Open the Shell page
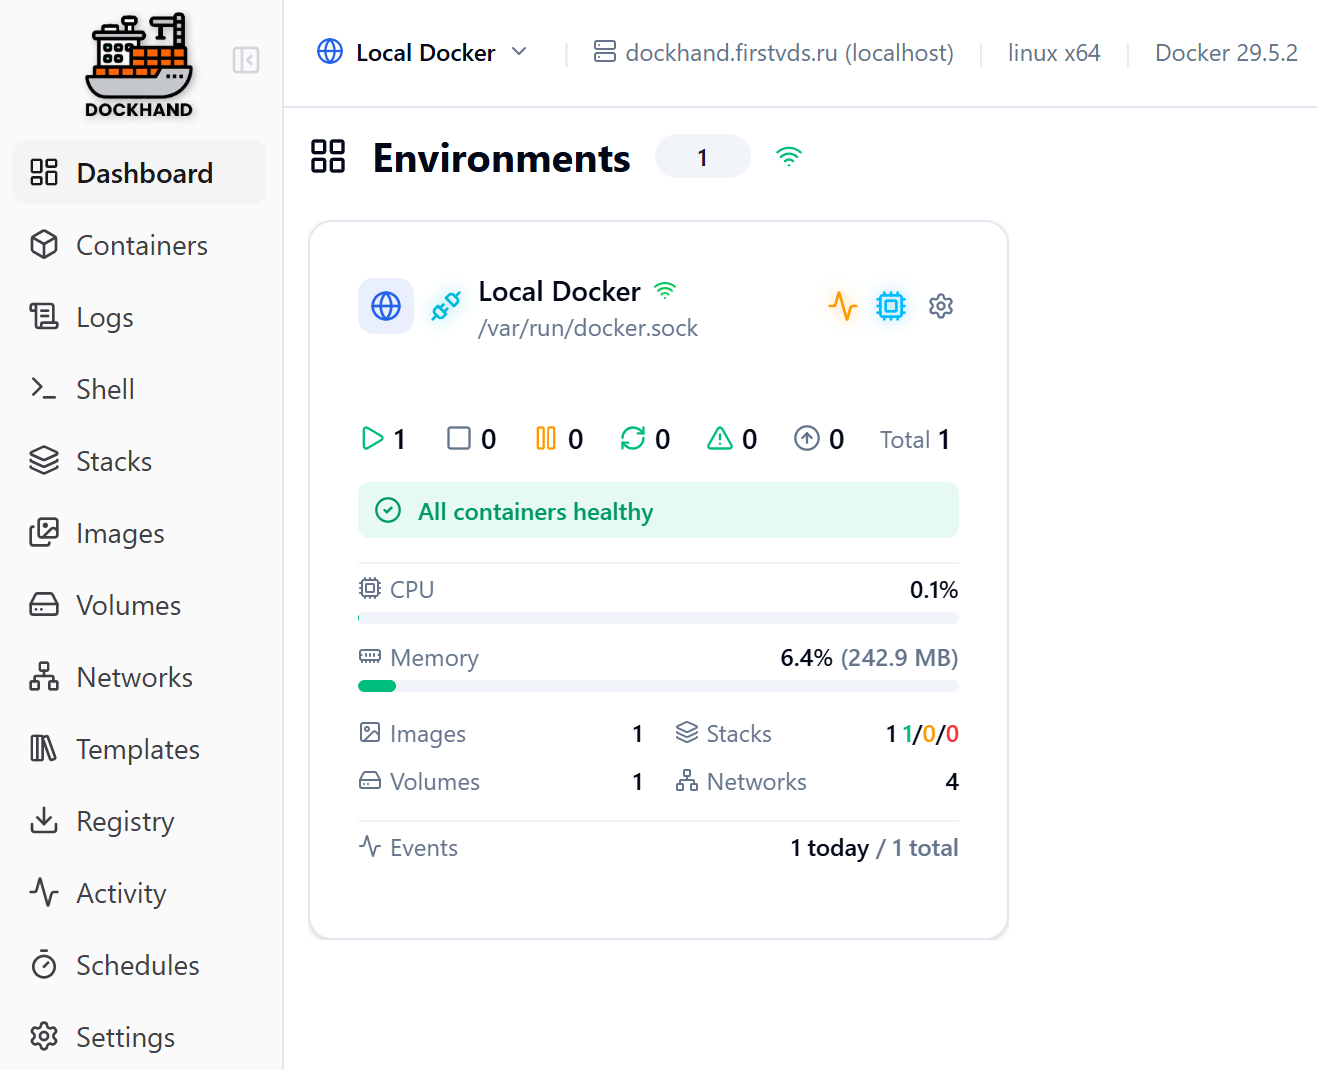The image size is (1317, 1070). [139, 389]
